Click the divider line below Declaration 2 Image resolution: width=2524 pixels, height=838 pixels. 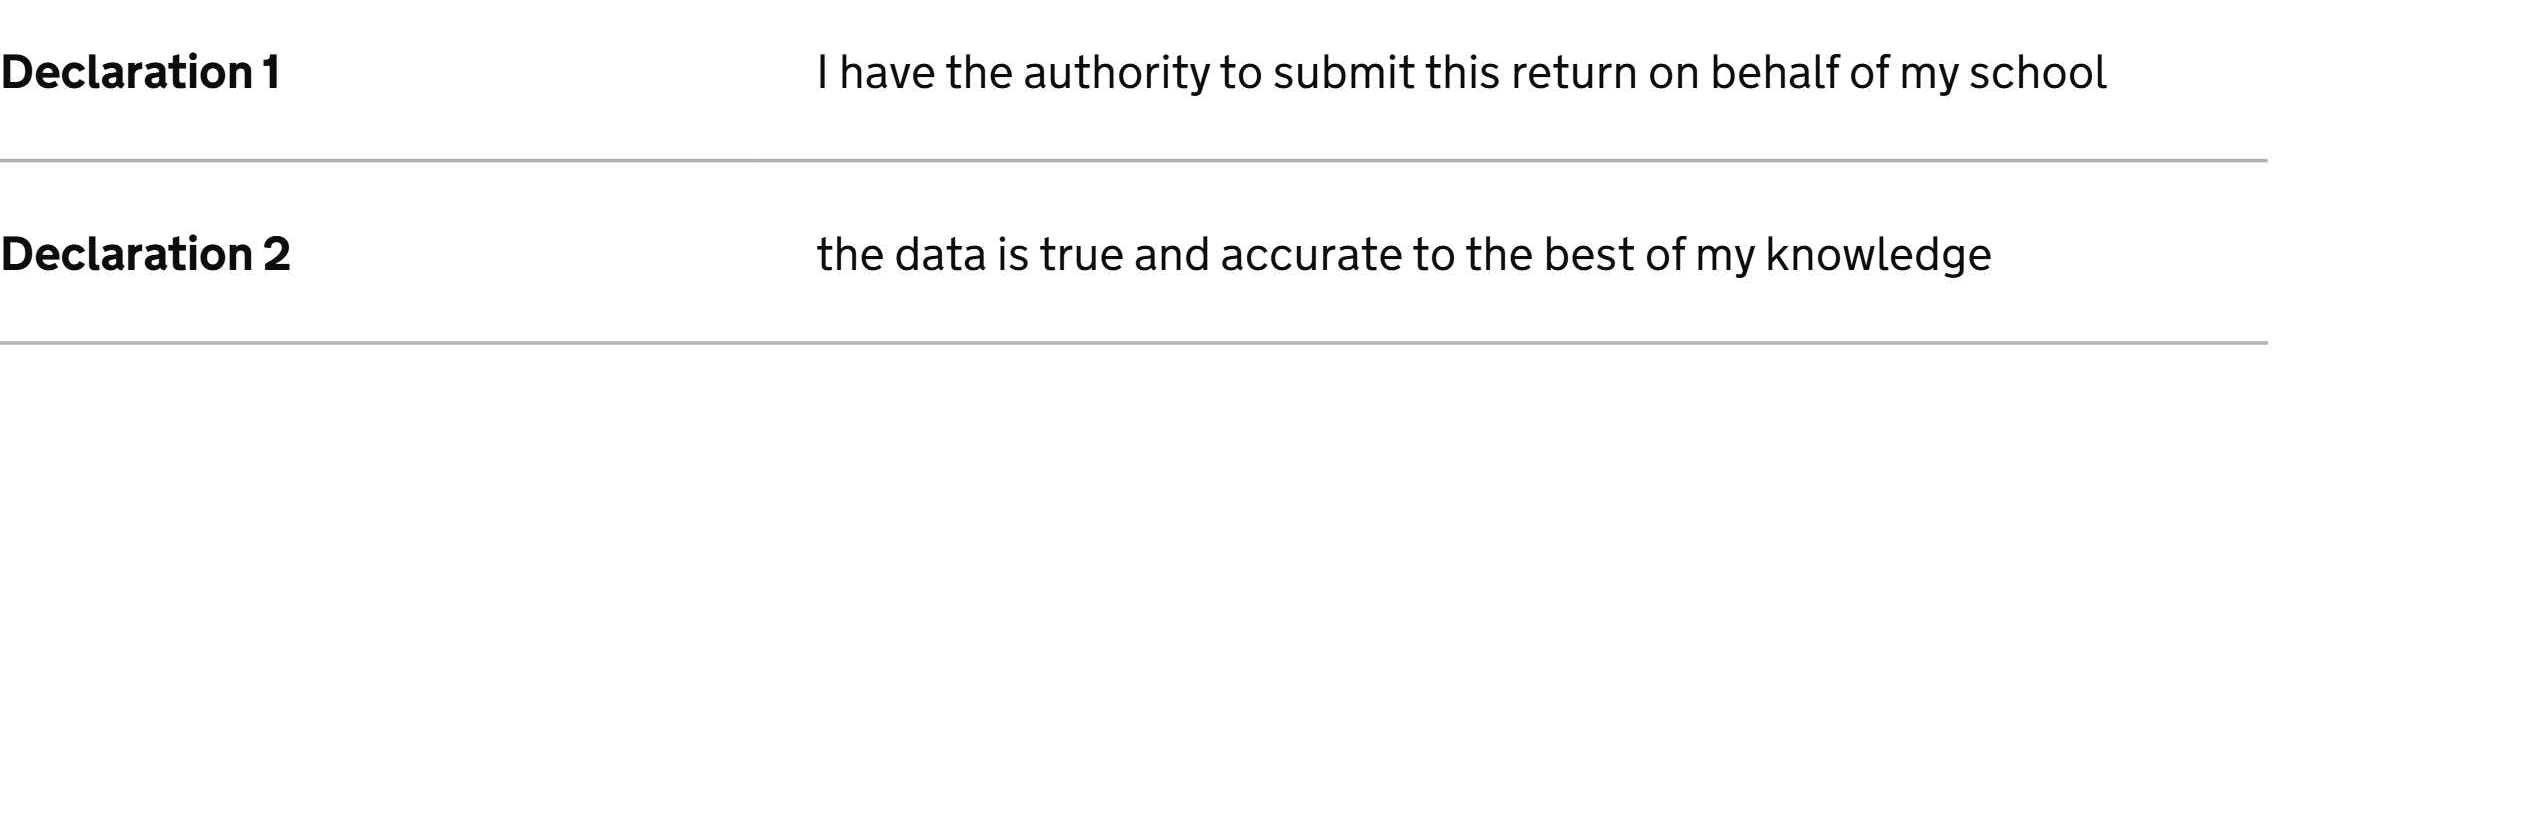[1133, 343]
